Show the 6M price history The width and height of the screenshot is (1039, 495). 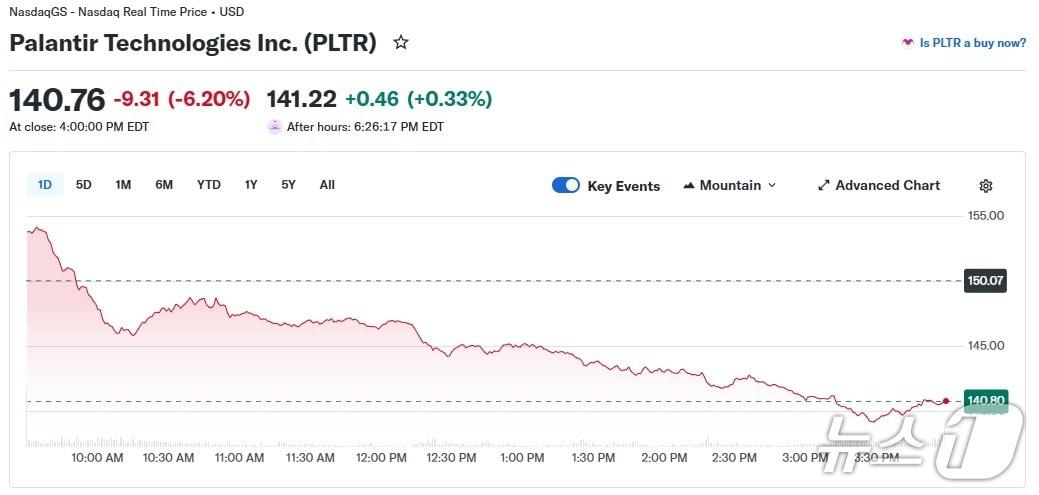tap(164, 185)
